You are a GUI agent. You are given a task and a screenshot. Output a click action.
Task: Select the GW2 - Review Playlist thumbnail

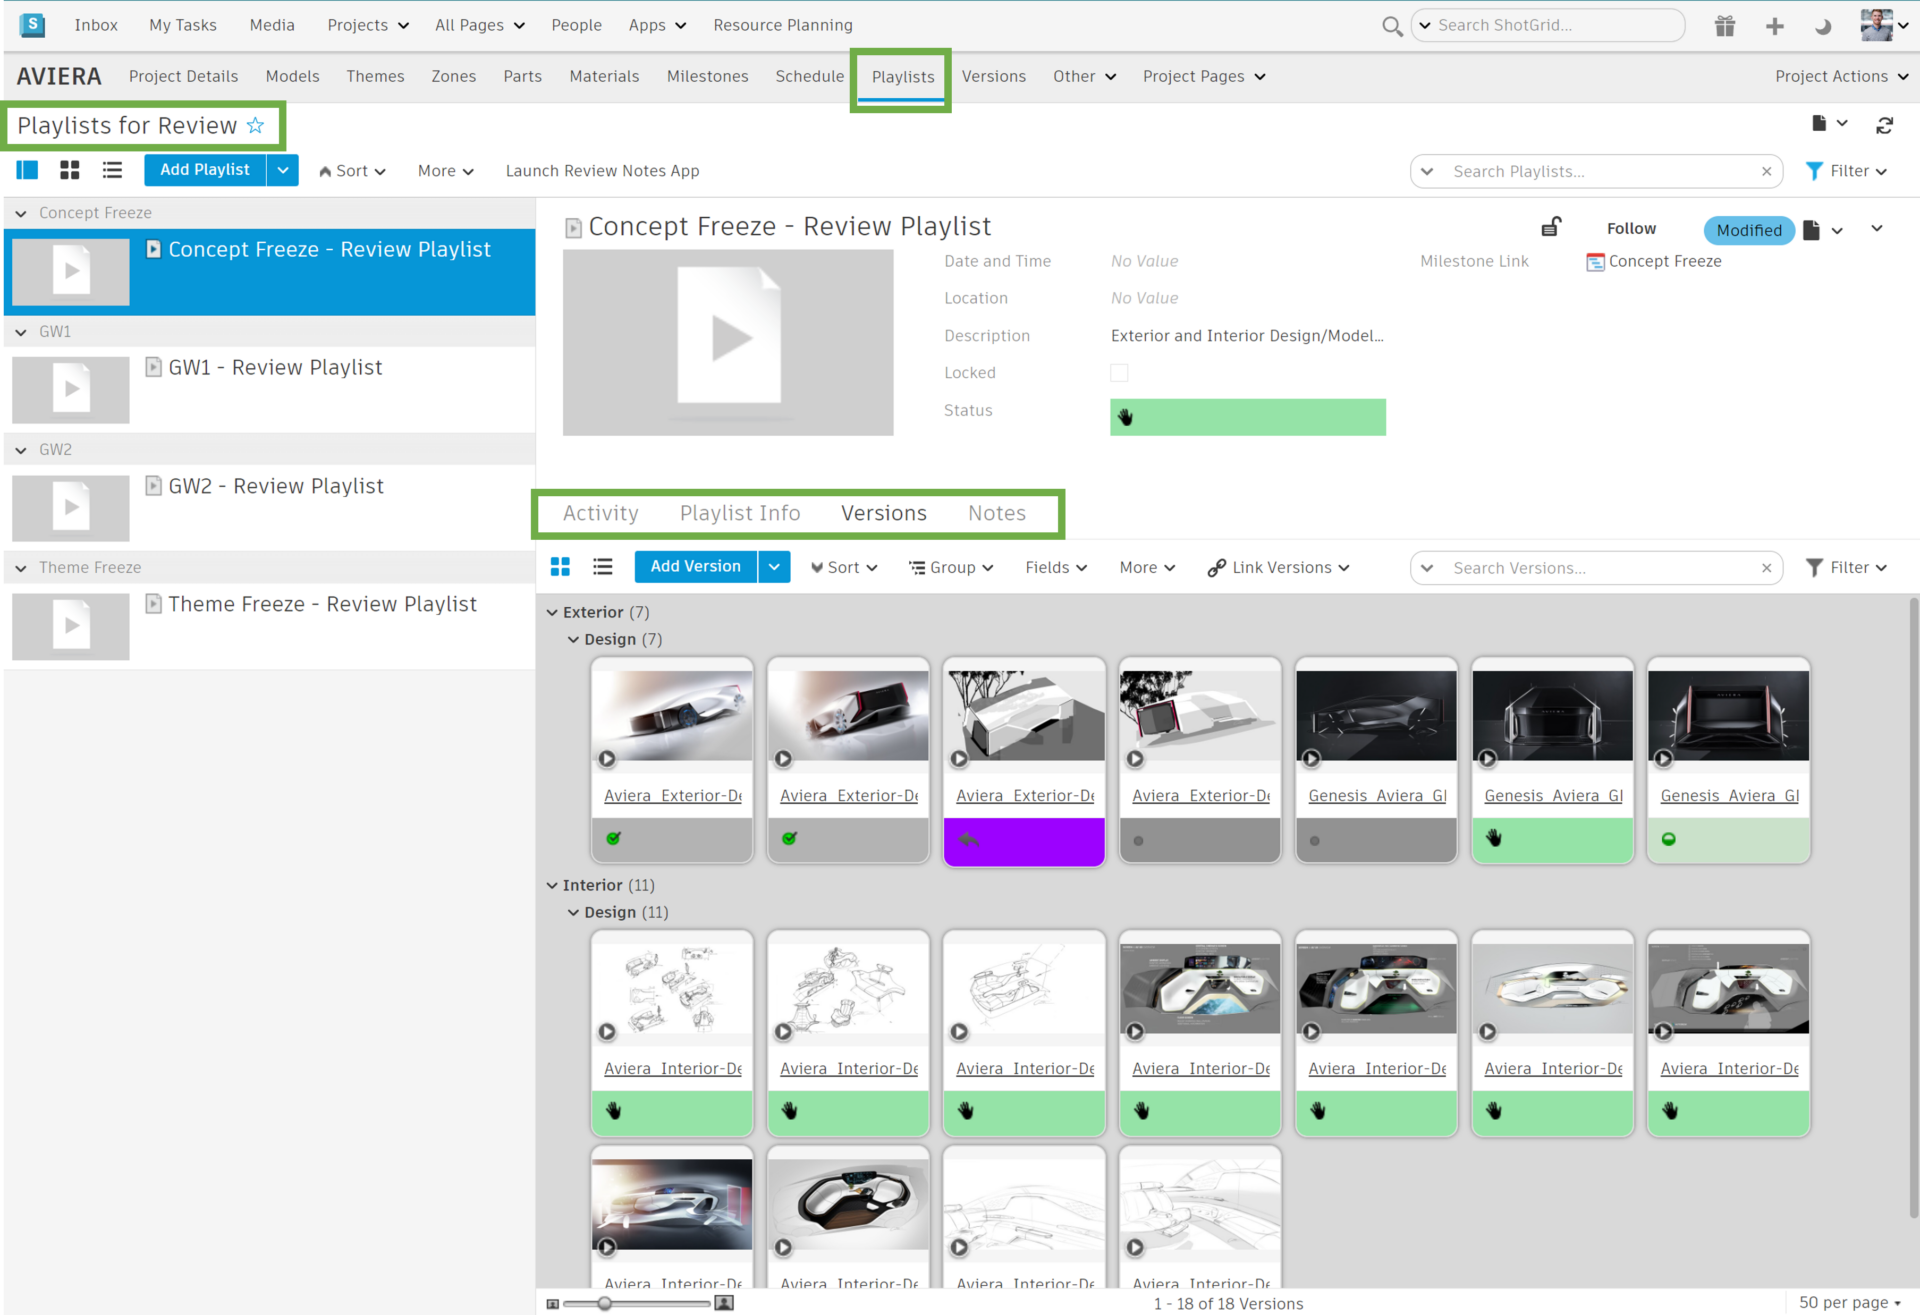(70, 508)
